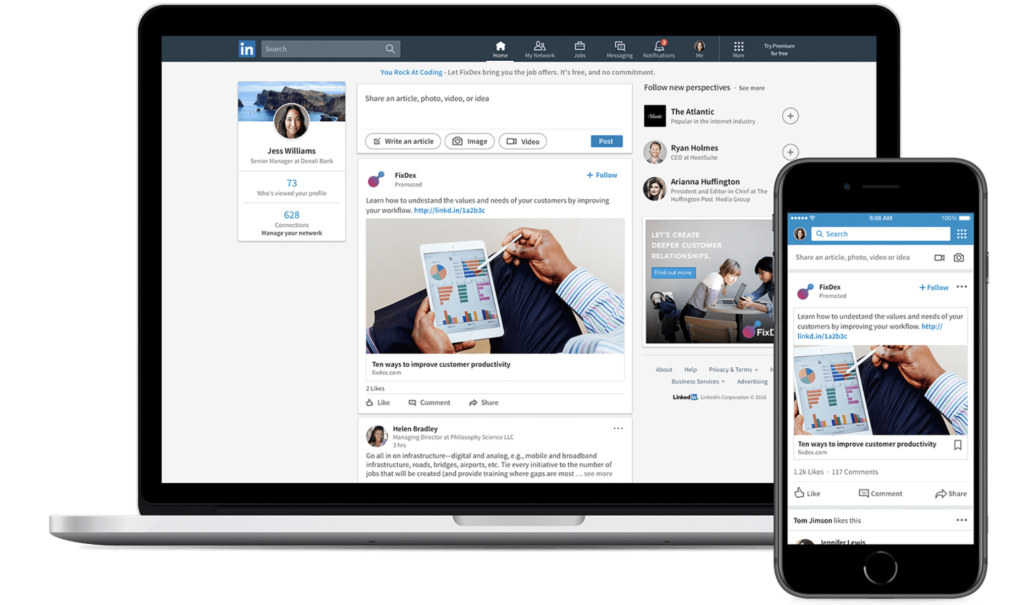The height and width of the screenshot is (605, 1024).
Task: Click the blue Post button
Action: click(607, 141)
